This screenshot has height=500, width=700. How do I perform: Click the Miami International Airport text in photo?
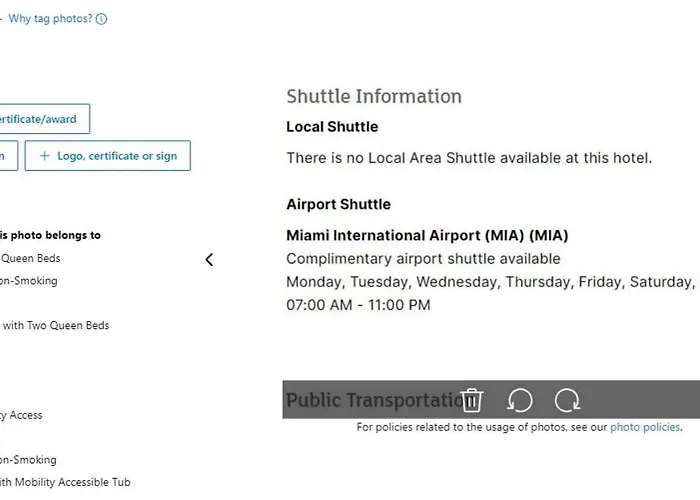pyautogui.click(x=427, y=235)
